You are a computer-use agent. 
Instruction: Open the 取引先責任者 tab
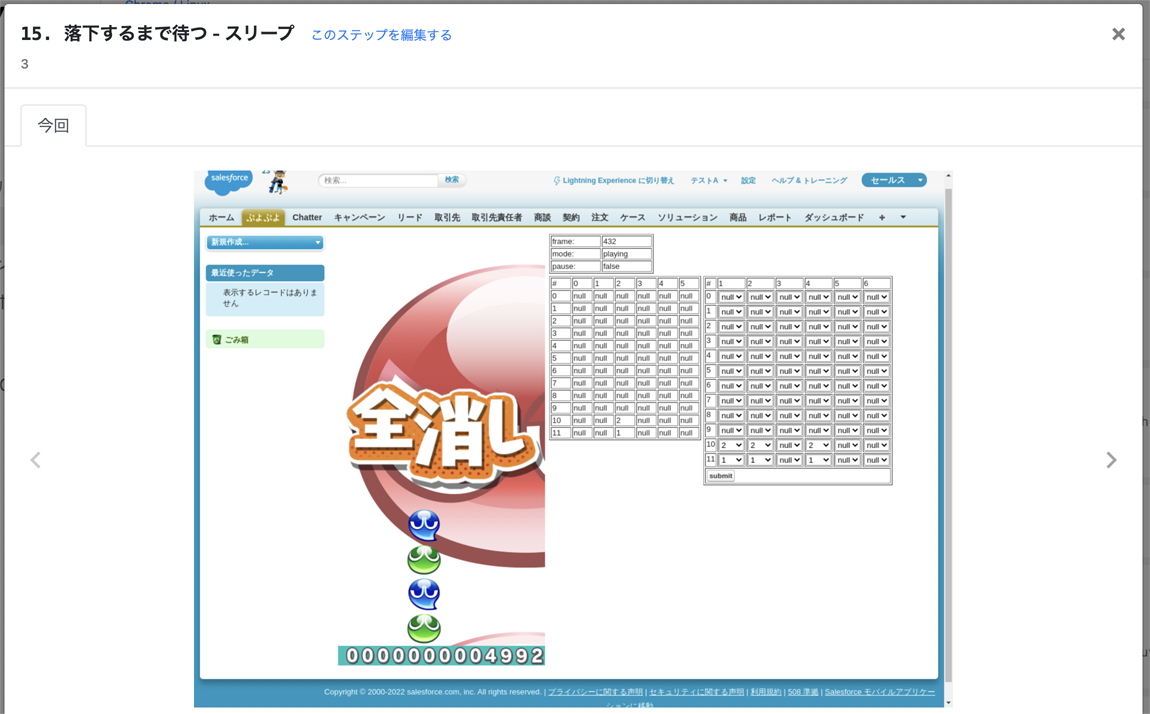497,218
